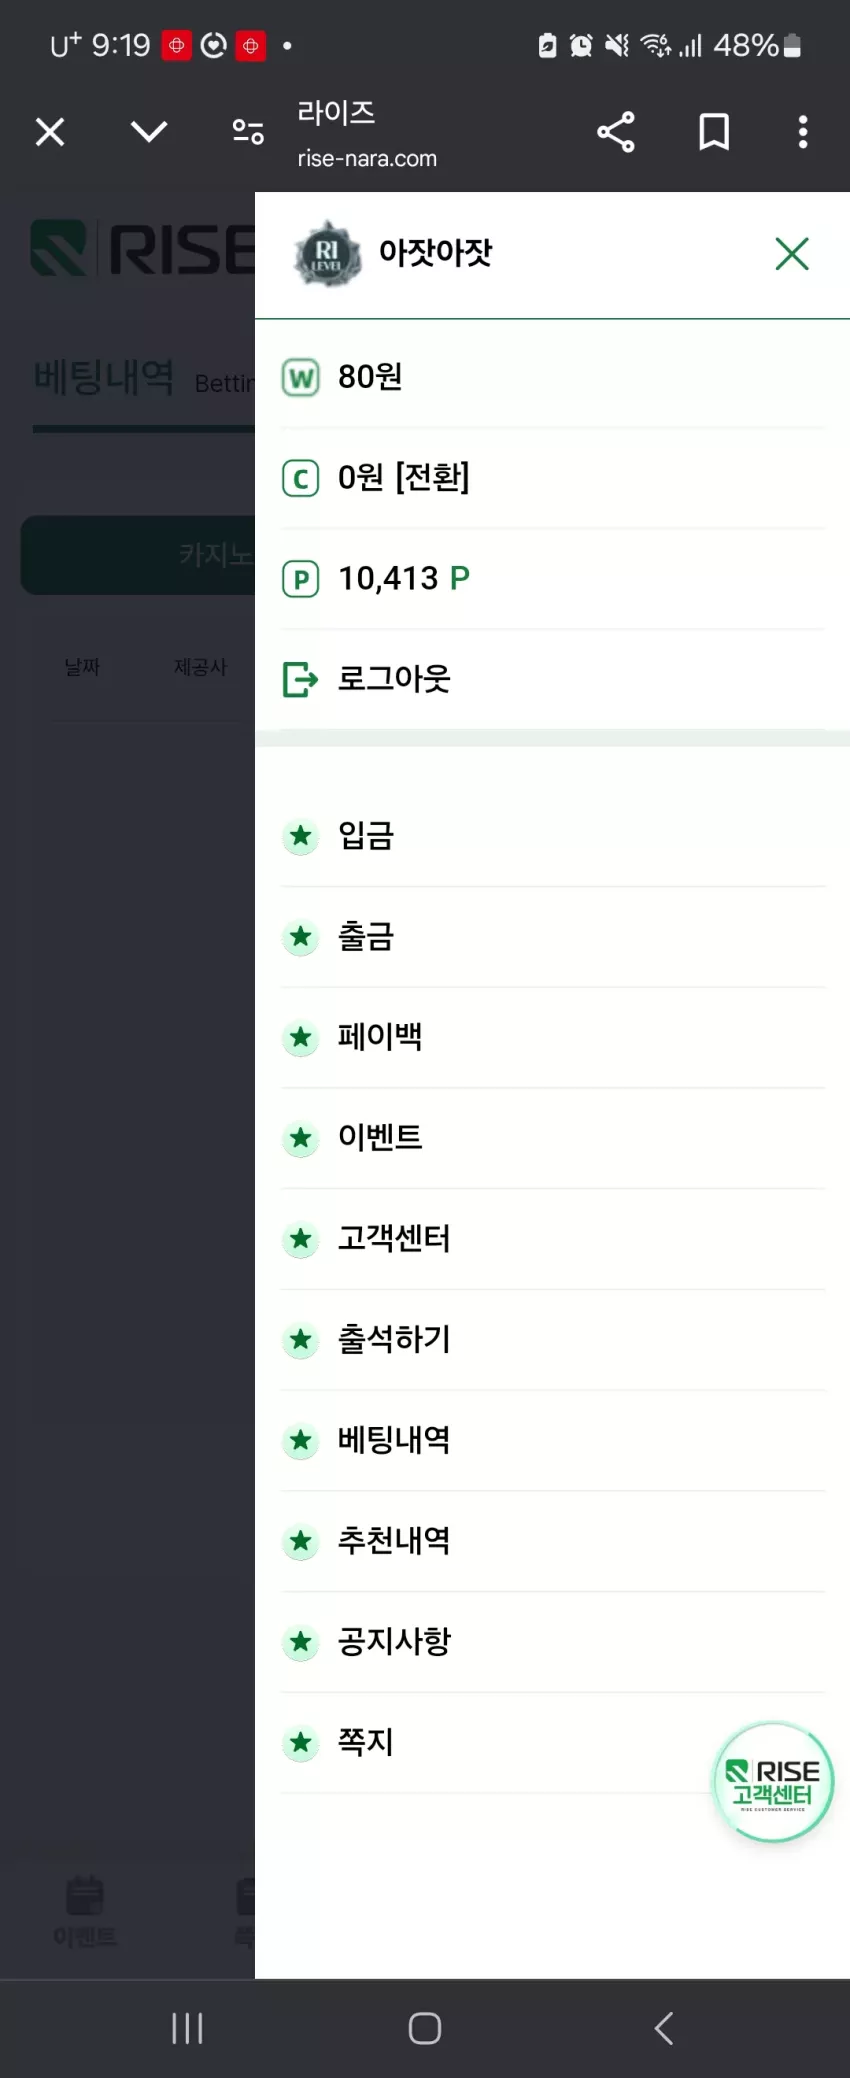This screenshot has width=850, height=2078.
Task: Tap the 로그아웃 logout icon
Action: [x=300, y=679]
